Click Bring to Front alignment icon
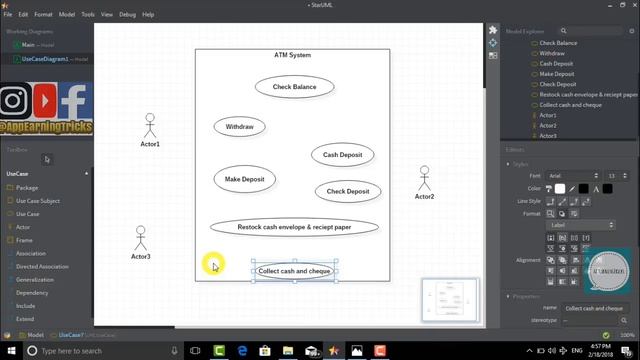The width and height of the screenshot is (640, 360). pyautogui.click(x=550, y=260)
